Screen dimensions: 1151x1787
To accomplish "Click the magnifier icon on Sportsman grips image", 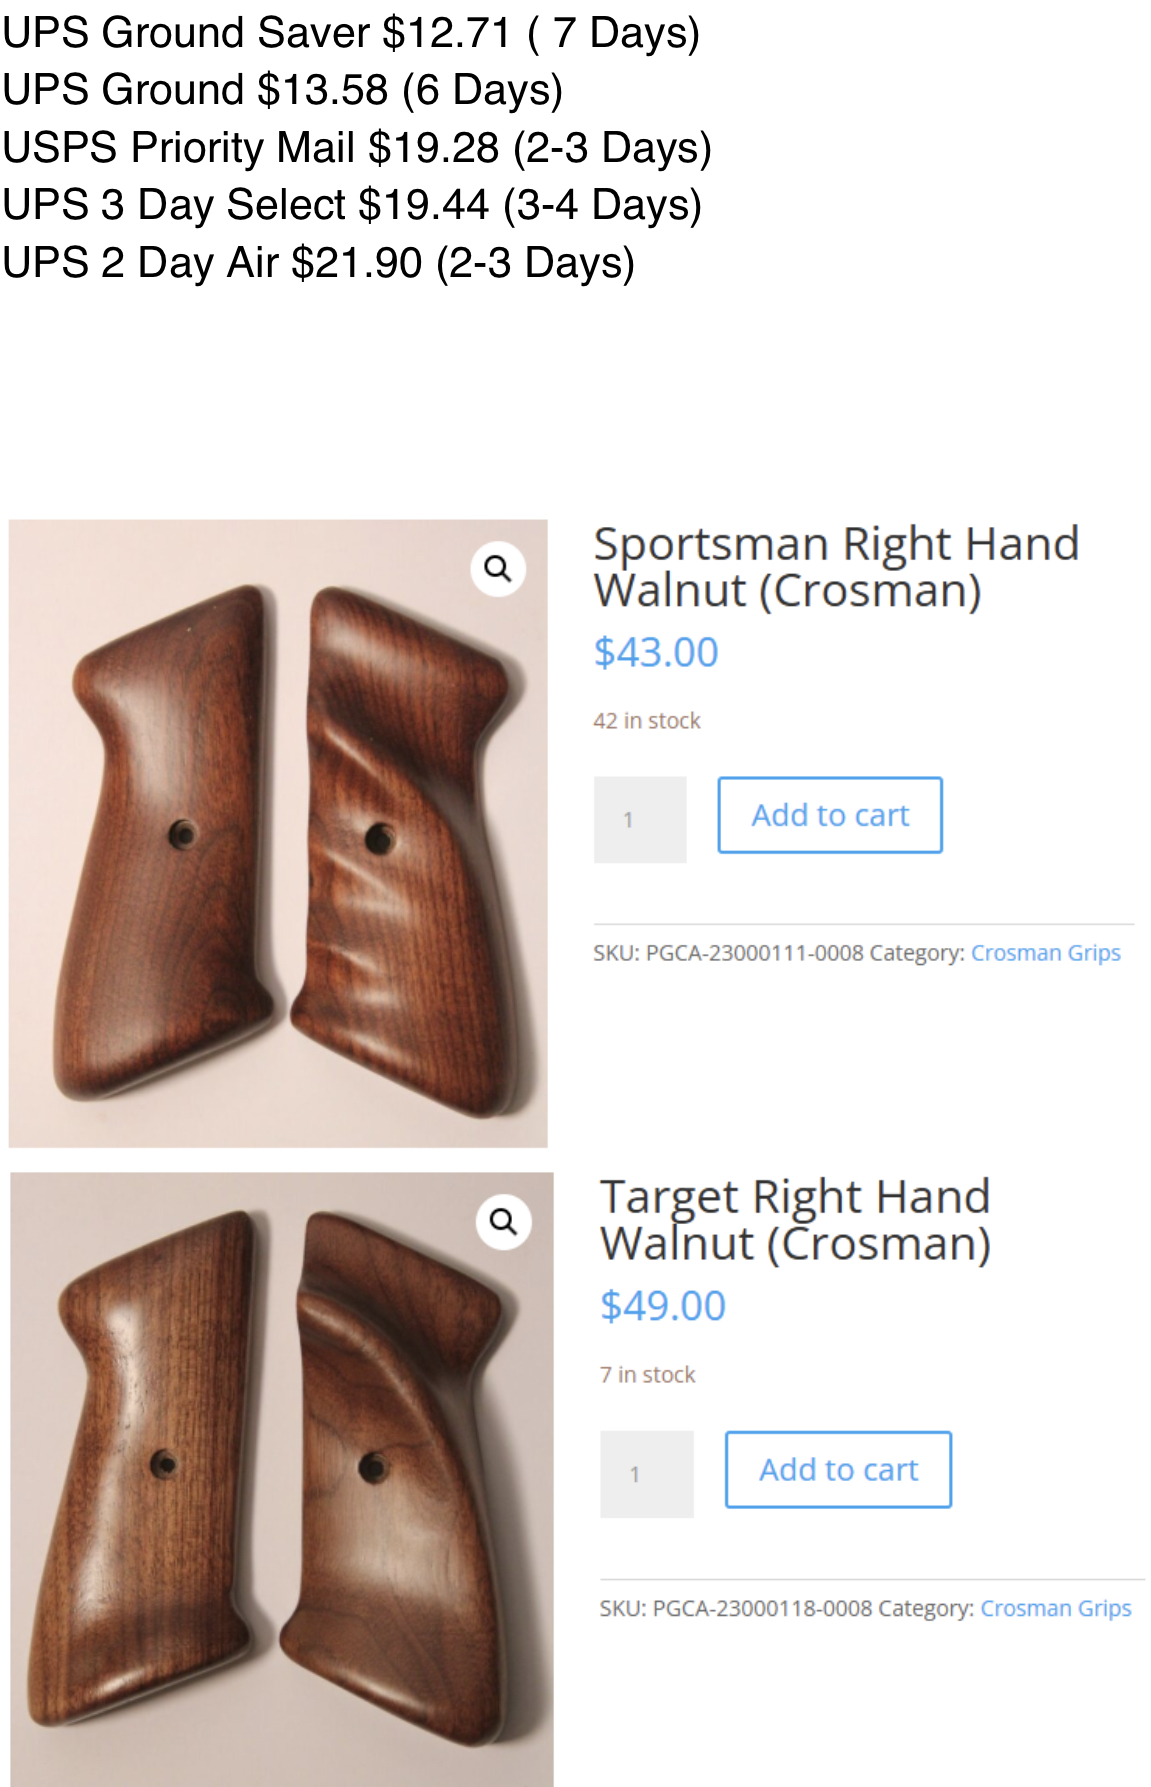I will click(x=498, y=569).
